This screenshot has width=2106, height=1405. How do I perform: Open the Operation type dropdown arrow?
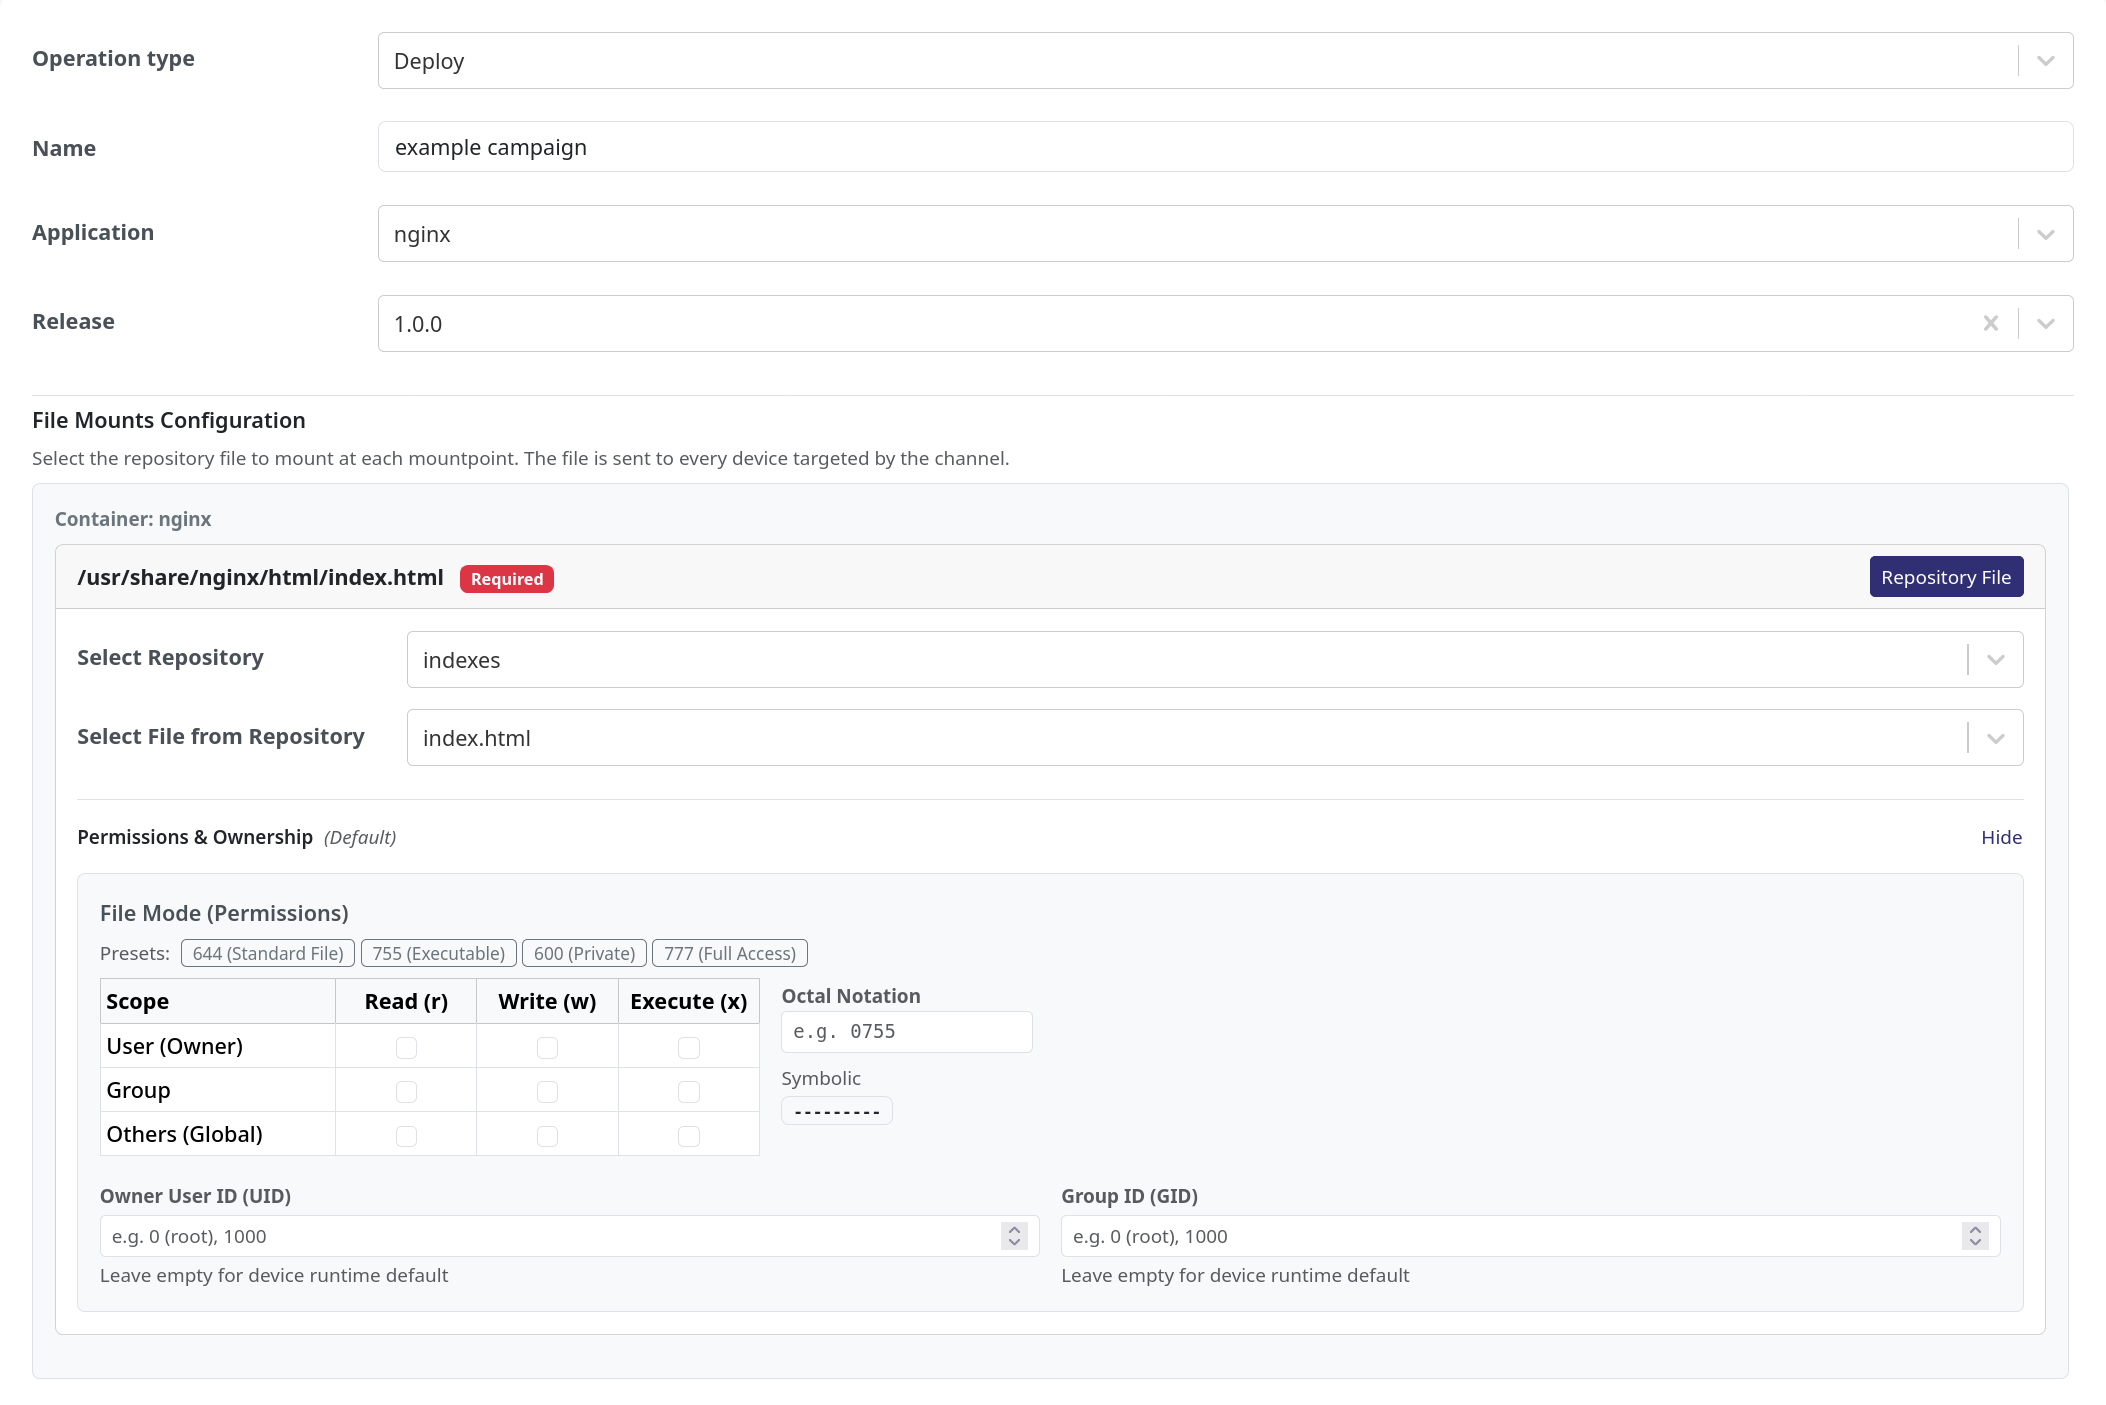pos(2045,61)
